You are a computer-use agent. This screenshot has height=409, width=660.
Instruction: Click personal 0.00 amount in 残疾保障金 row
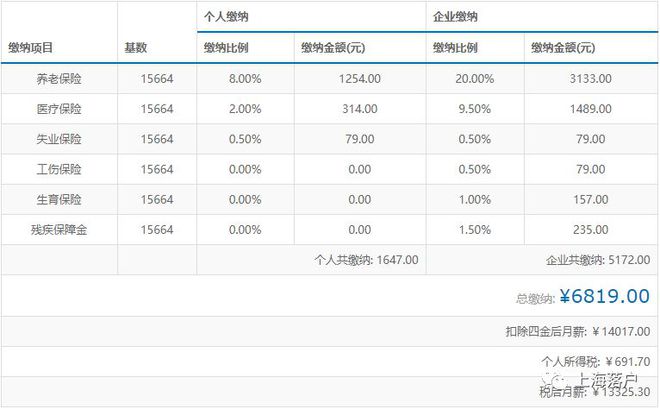pos(360,230)
